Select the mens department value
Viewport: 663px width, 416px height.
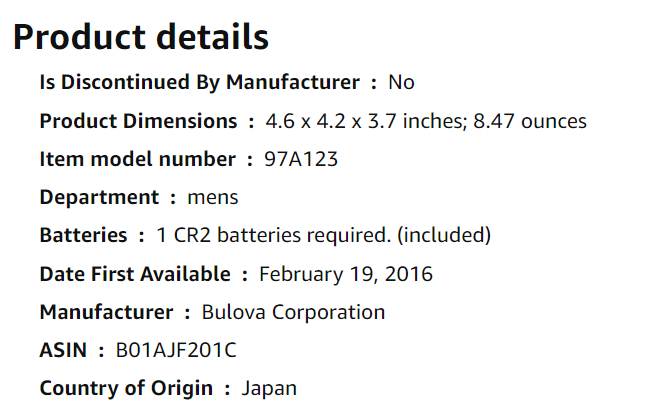[x=213, y=198]
